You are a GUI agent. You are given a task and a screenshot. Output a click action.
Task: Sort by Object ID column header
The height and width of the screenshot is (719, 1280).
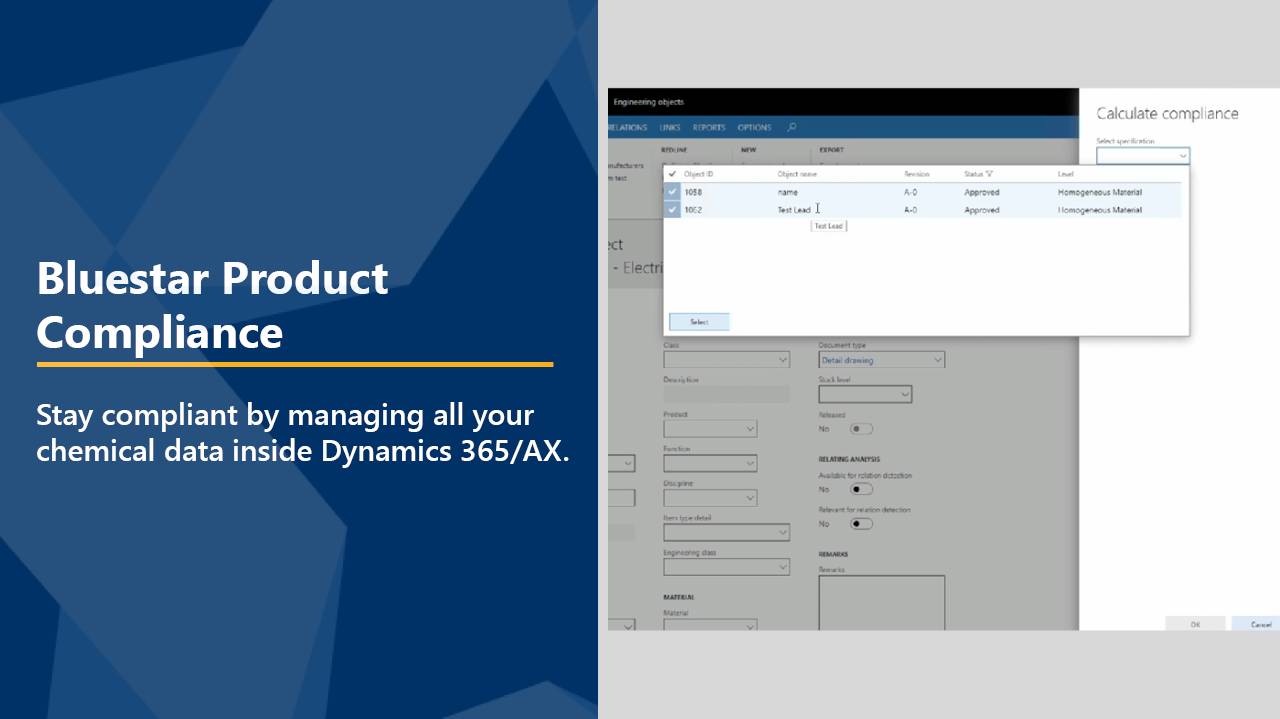pos(698,174)
